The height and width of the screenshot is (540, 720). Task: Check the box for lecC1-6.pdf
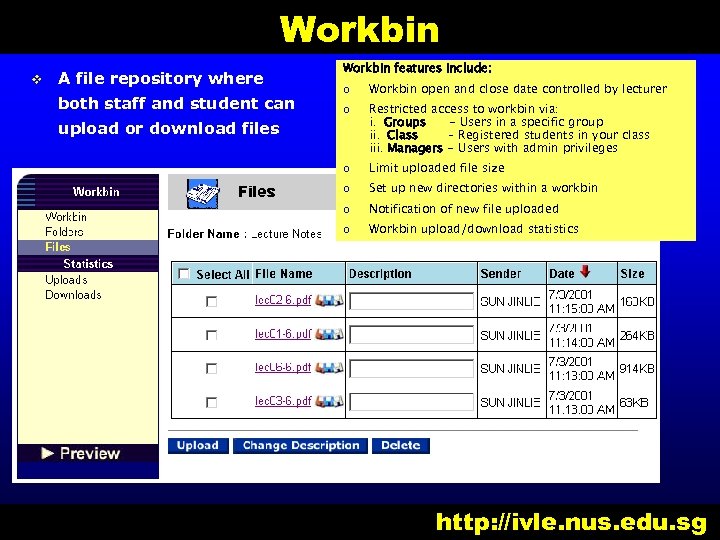[211, 335]
